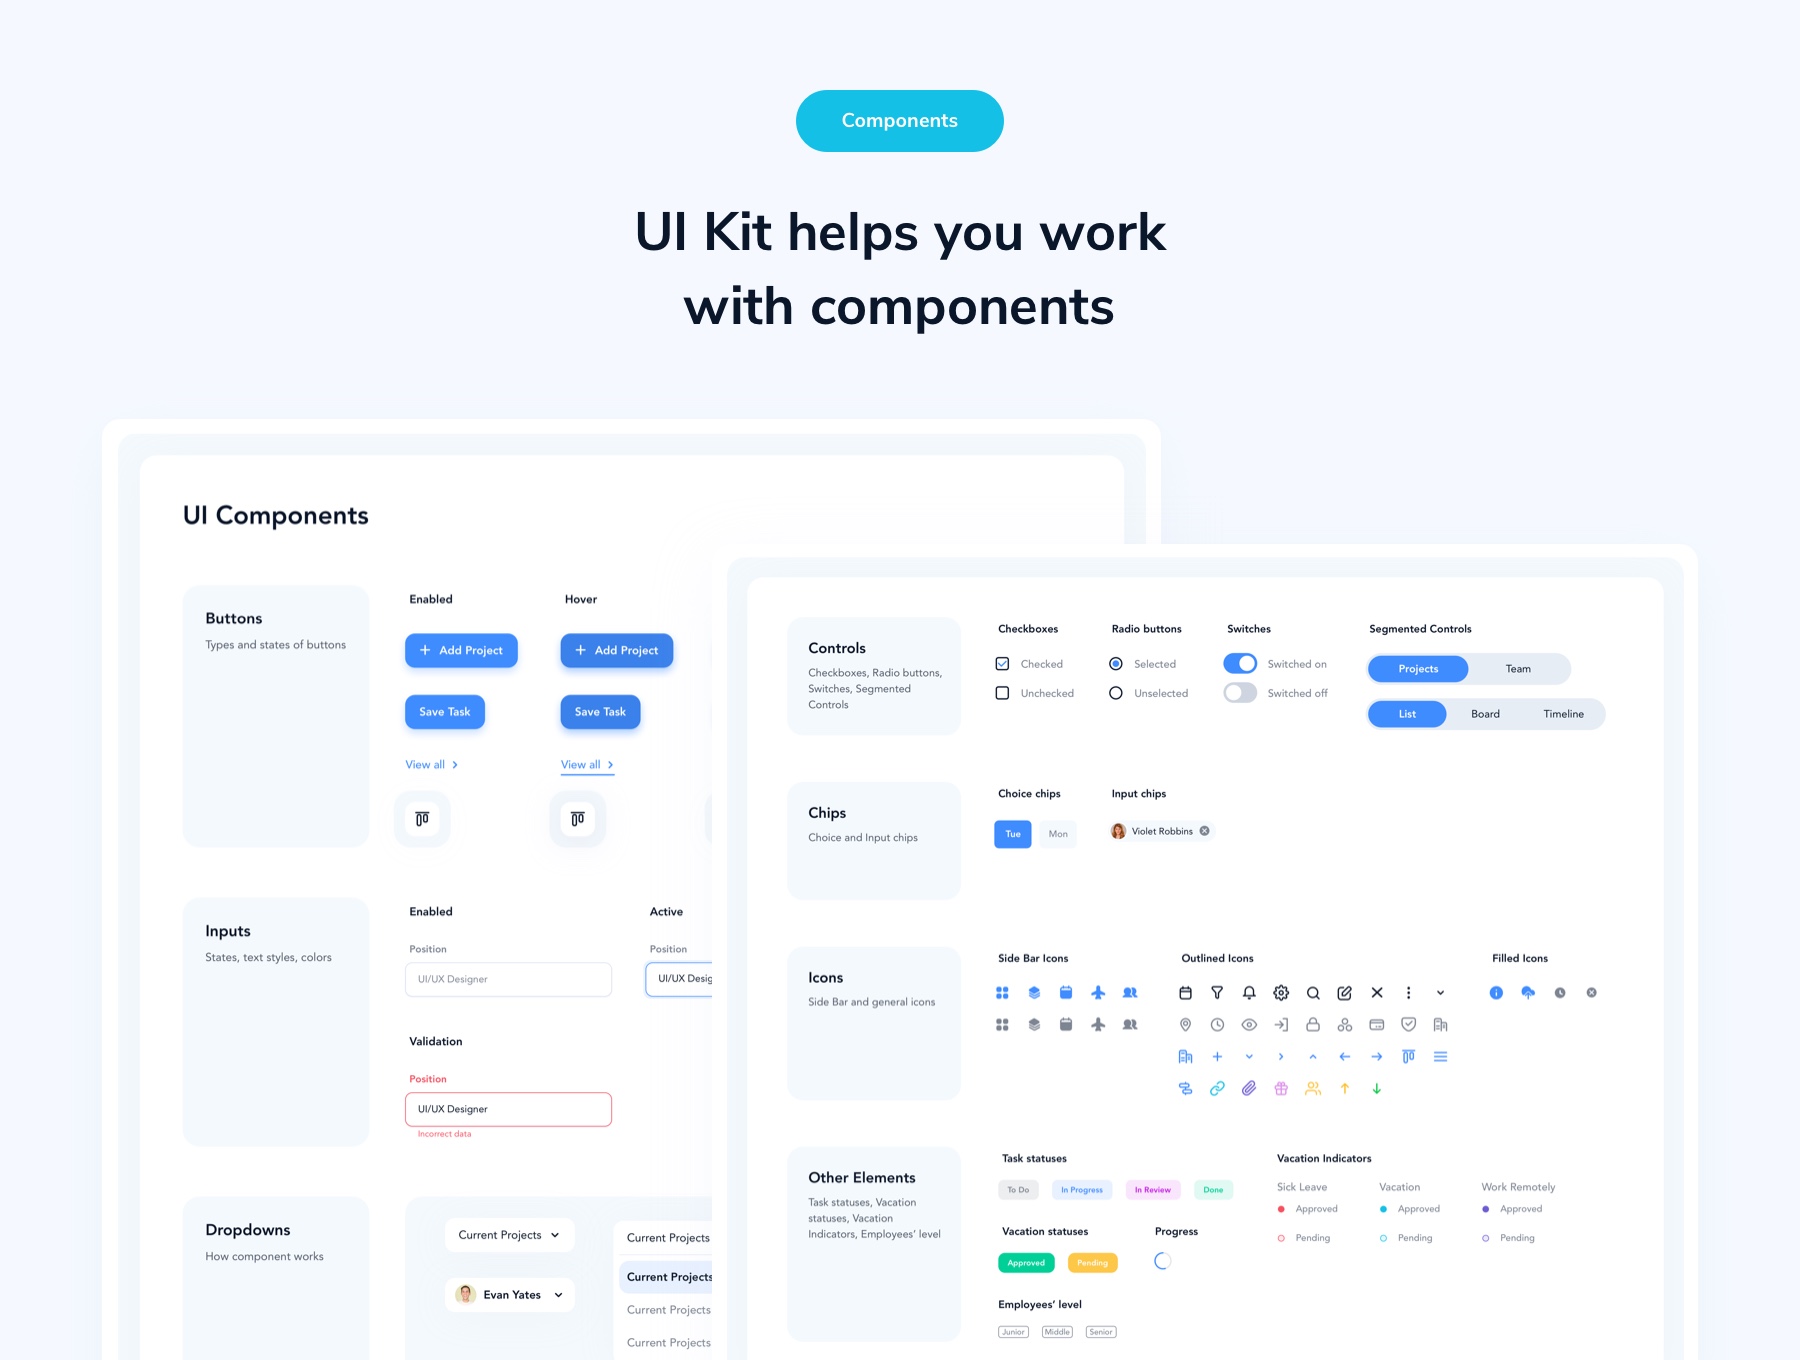Click the blue left arrow icon
Image resolution: width=1800 pixels, height=1360 pixels.
1345,1057
